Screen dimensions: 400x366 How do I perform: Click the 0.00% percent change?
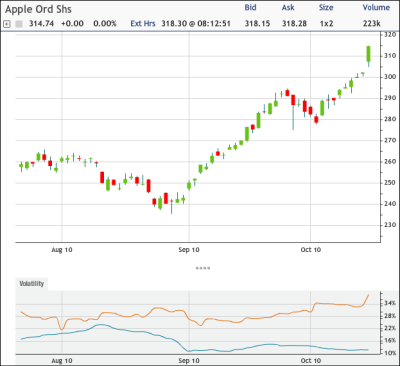[x=105, y=24]
